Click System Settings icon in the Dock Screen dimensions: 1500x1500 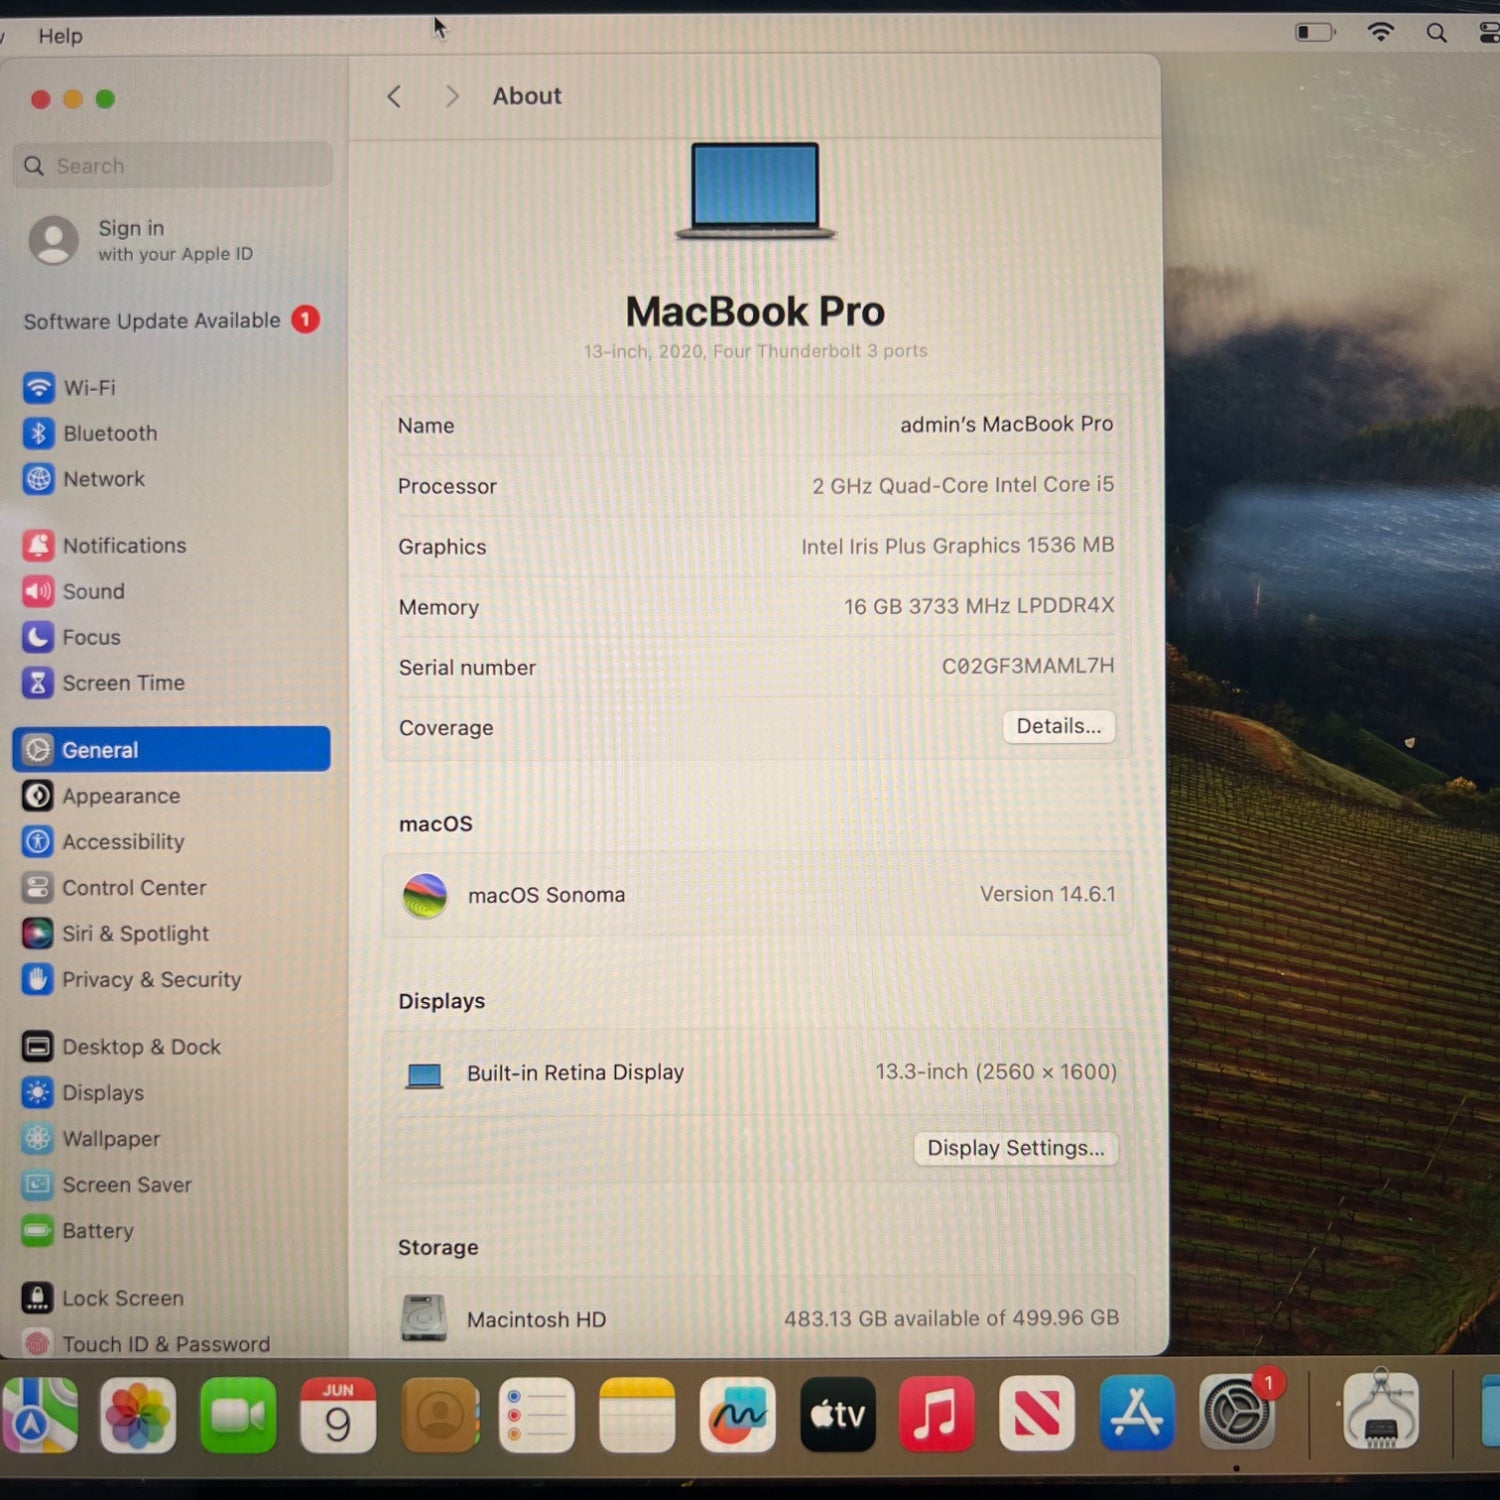pos(1237,1412)
